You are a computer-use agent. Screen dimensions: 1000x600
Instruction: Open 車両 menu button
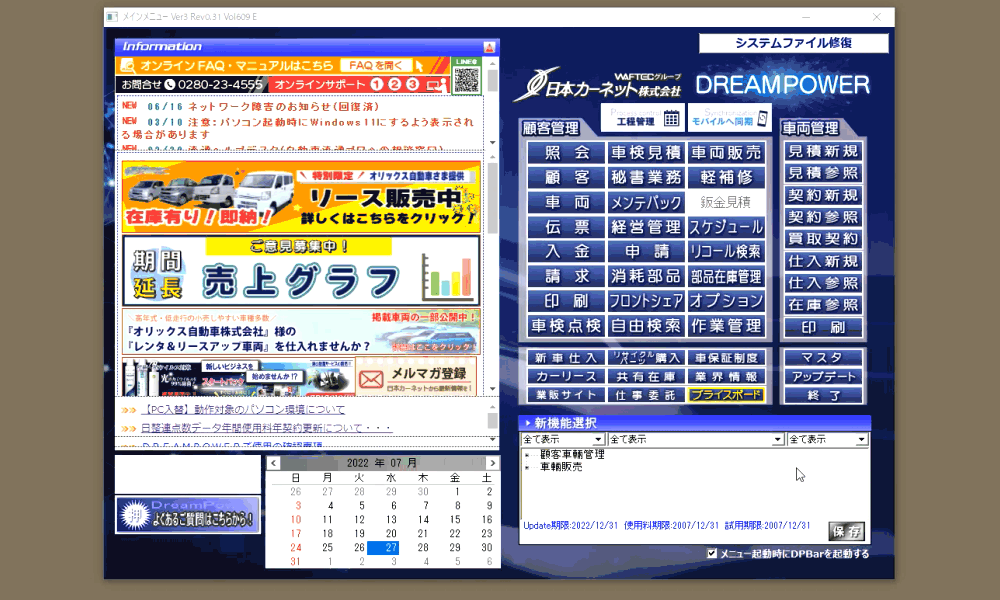(566, 202)
